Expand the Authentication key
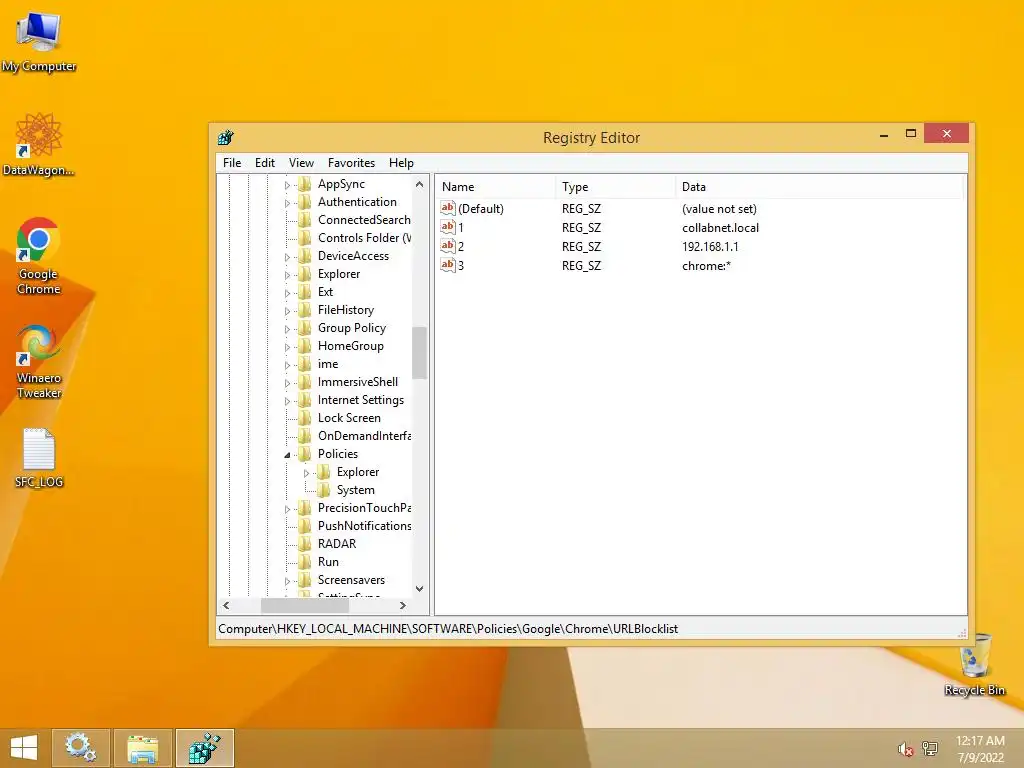1024x768 pixels. coord(287,203)
